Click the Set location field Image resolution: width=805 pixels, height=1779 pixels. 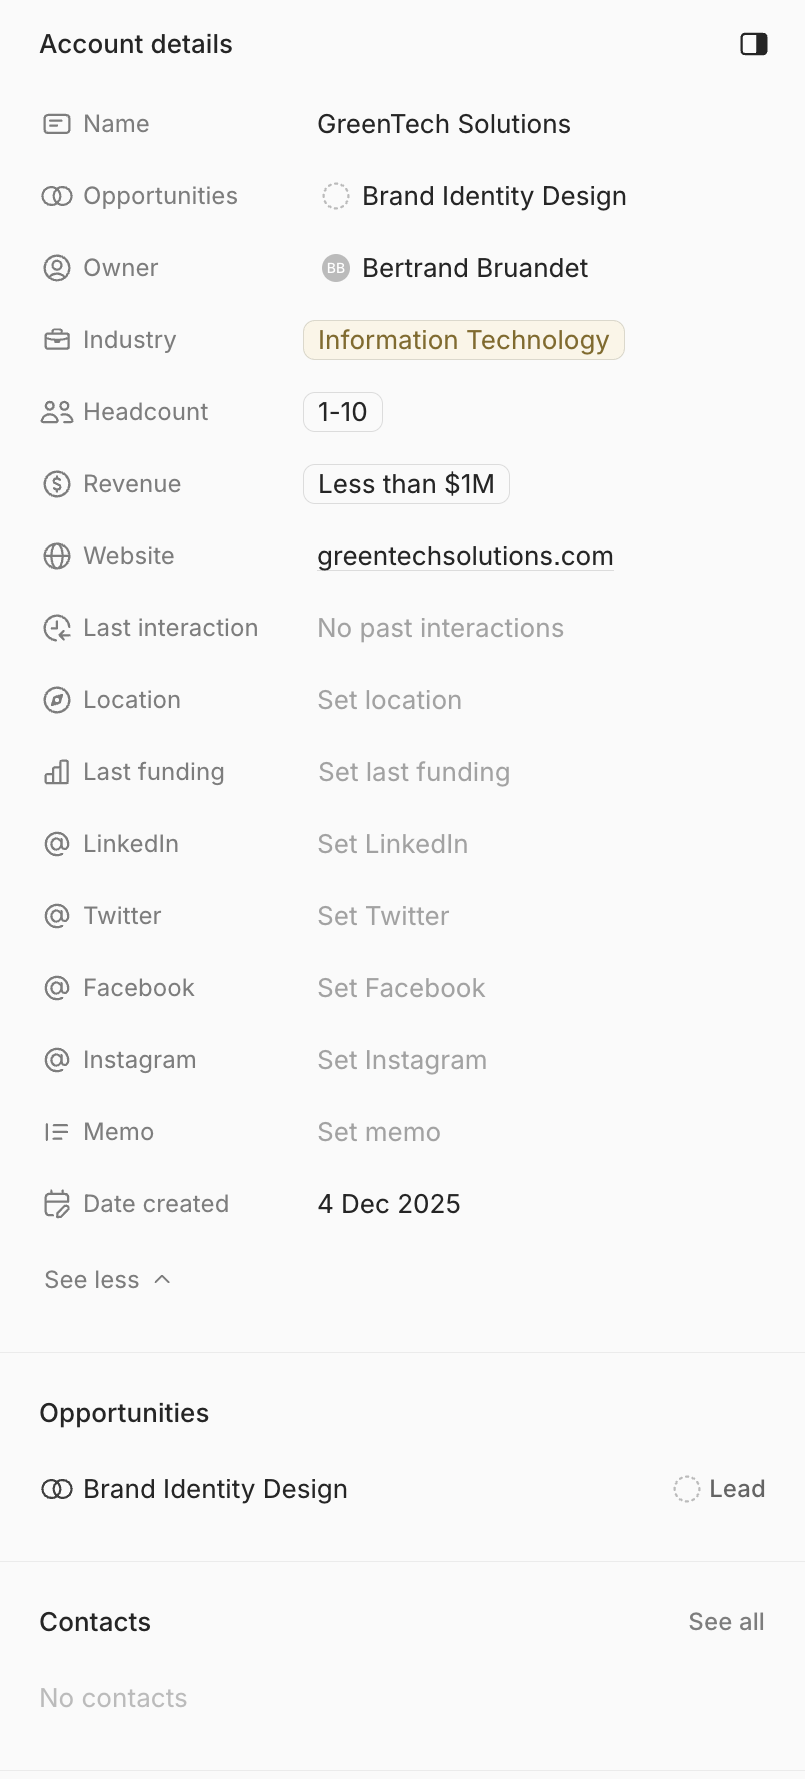pyautogui.click(x=389, y=700)
